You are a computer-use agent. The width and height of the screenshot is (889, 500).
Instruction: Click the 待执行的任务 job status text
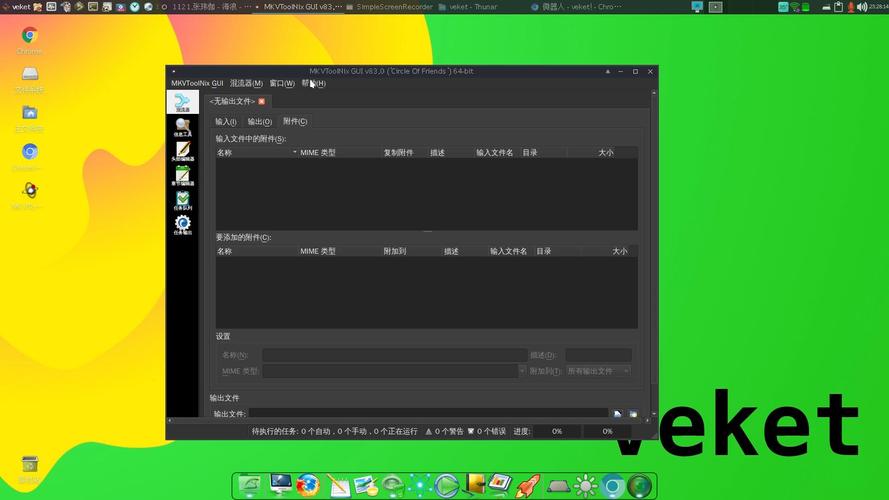tap(335, 431)
